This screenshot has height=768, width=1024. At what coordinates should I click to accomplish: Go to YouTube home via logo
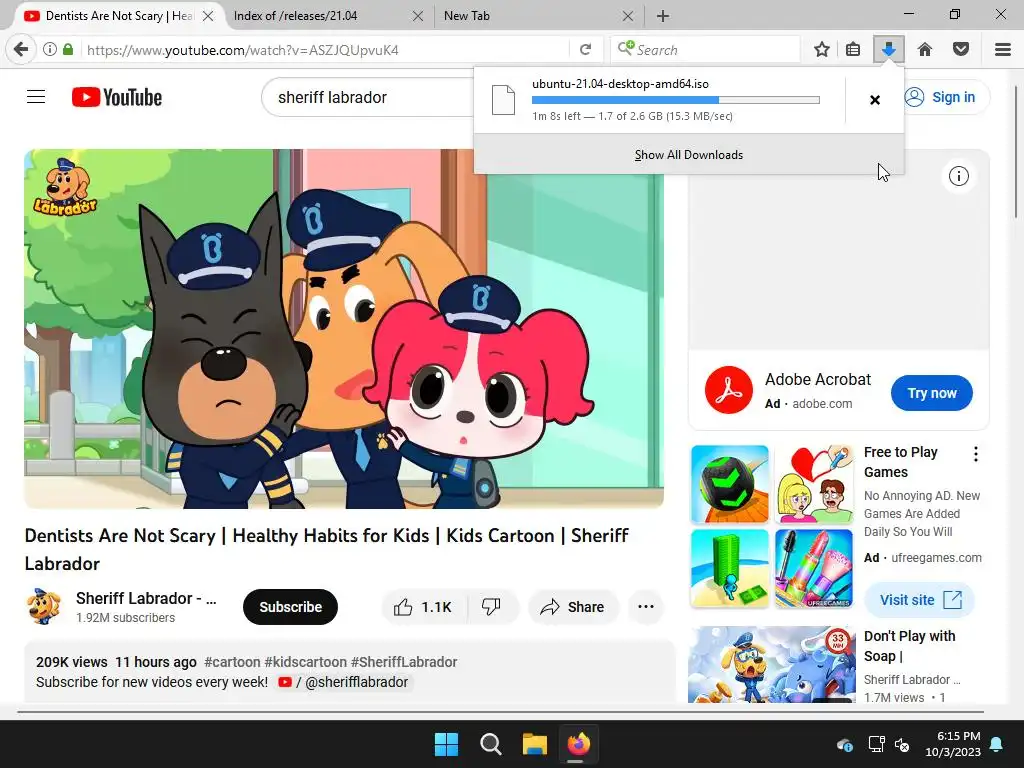click(x=117, y=97)
